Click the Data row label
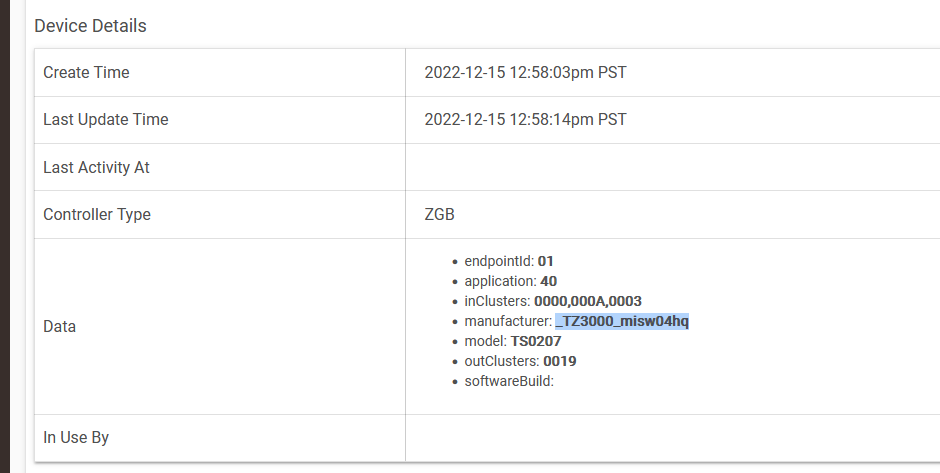 pyautogui.click(x=60, y=326)
